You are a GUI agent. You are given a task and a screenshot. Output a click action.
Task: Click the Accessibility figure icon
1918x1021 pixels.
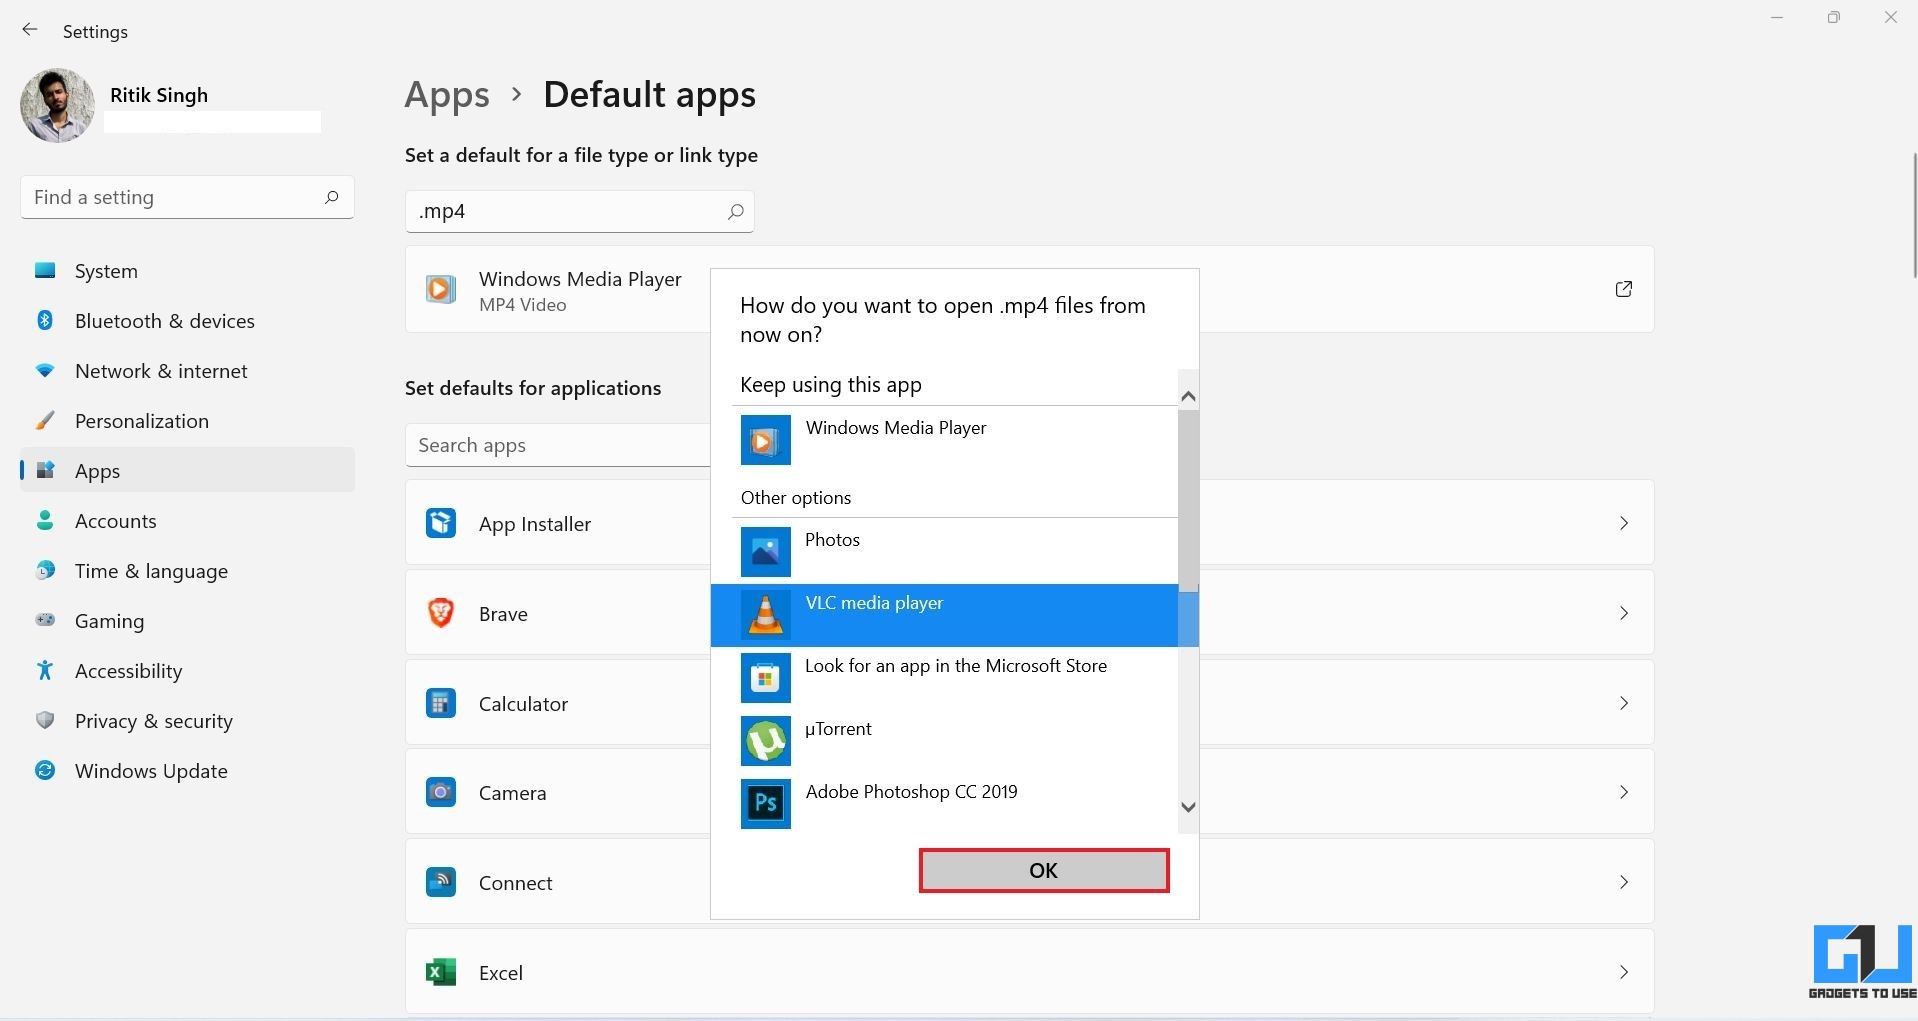point(45,670)
